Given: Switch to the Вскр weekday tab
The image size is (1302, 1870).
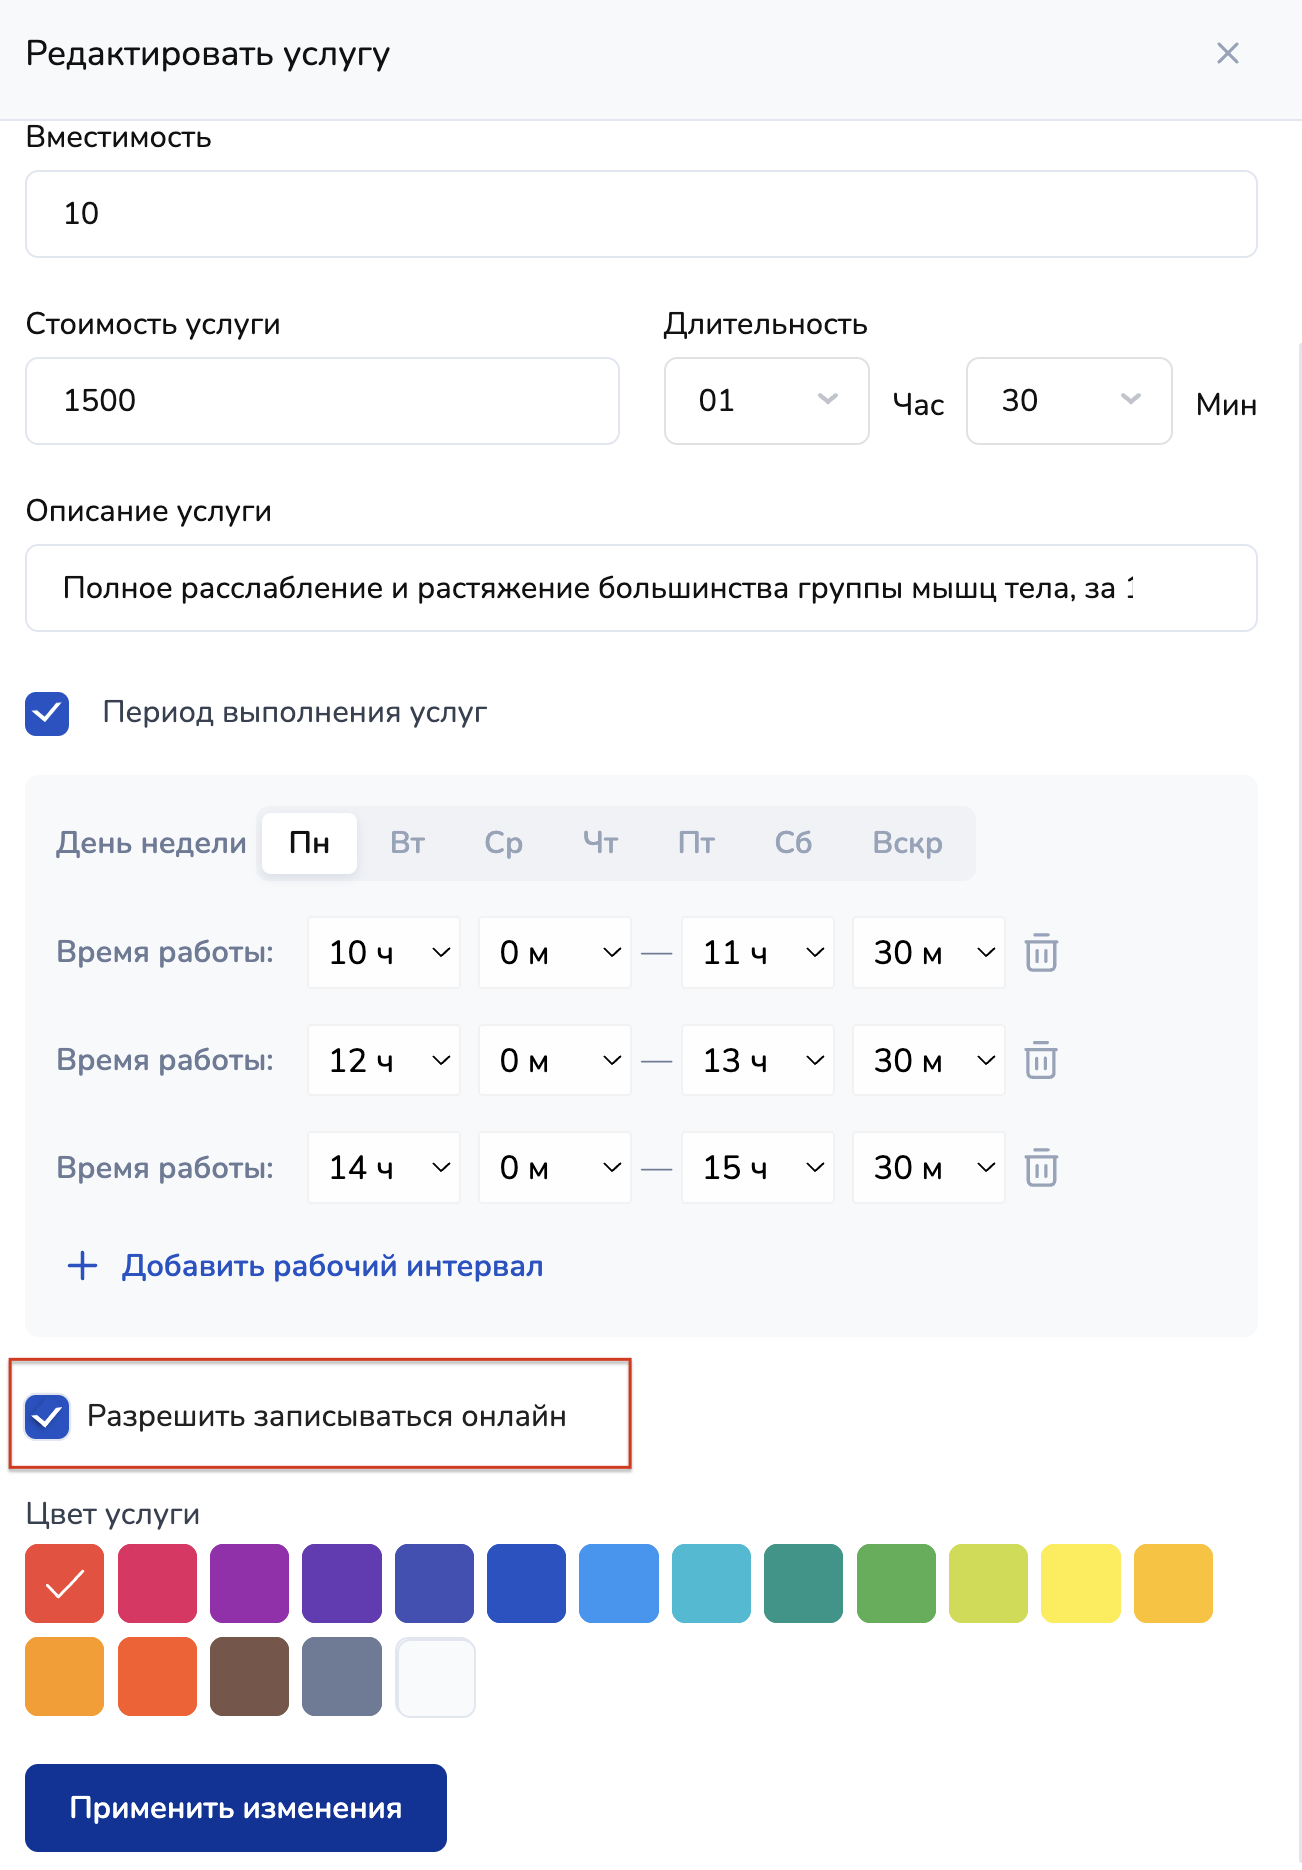Looking at the screenshot, I should pos(906,843).
